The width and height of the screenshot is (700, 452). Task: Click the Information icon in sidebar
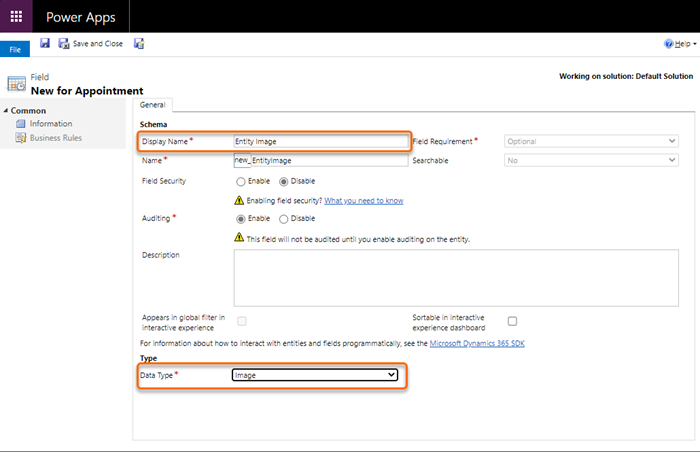coord(21,124)
